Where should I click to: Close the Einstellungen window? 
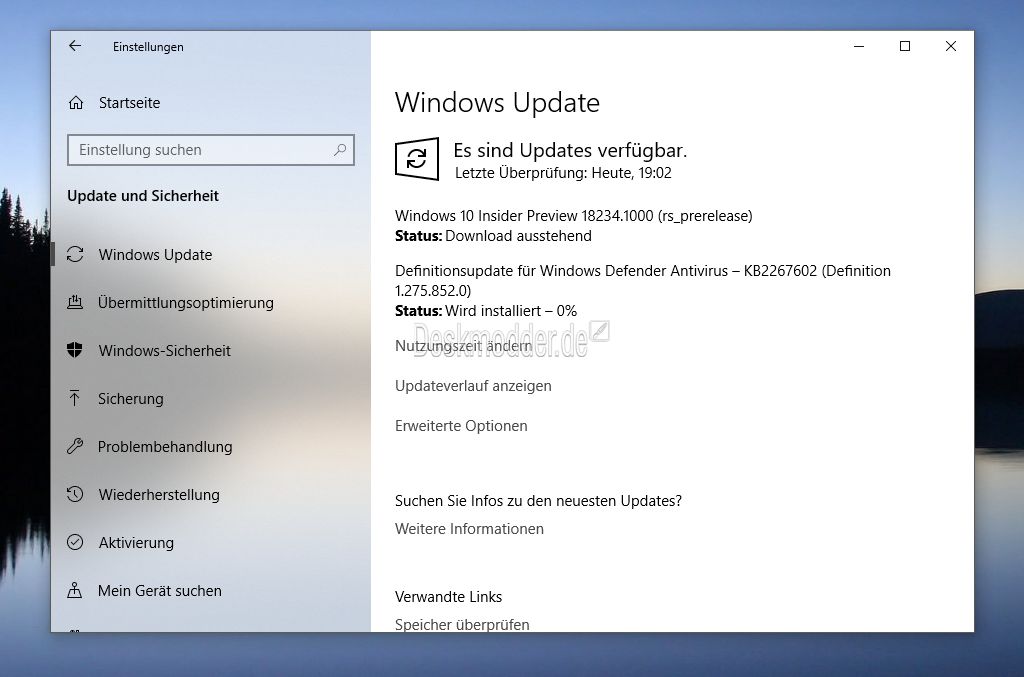(x=951, y=46)
